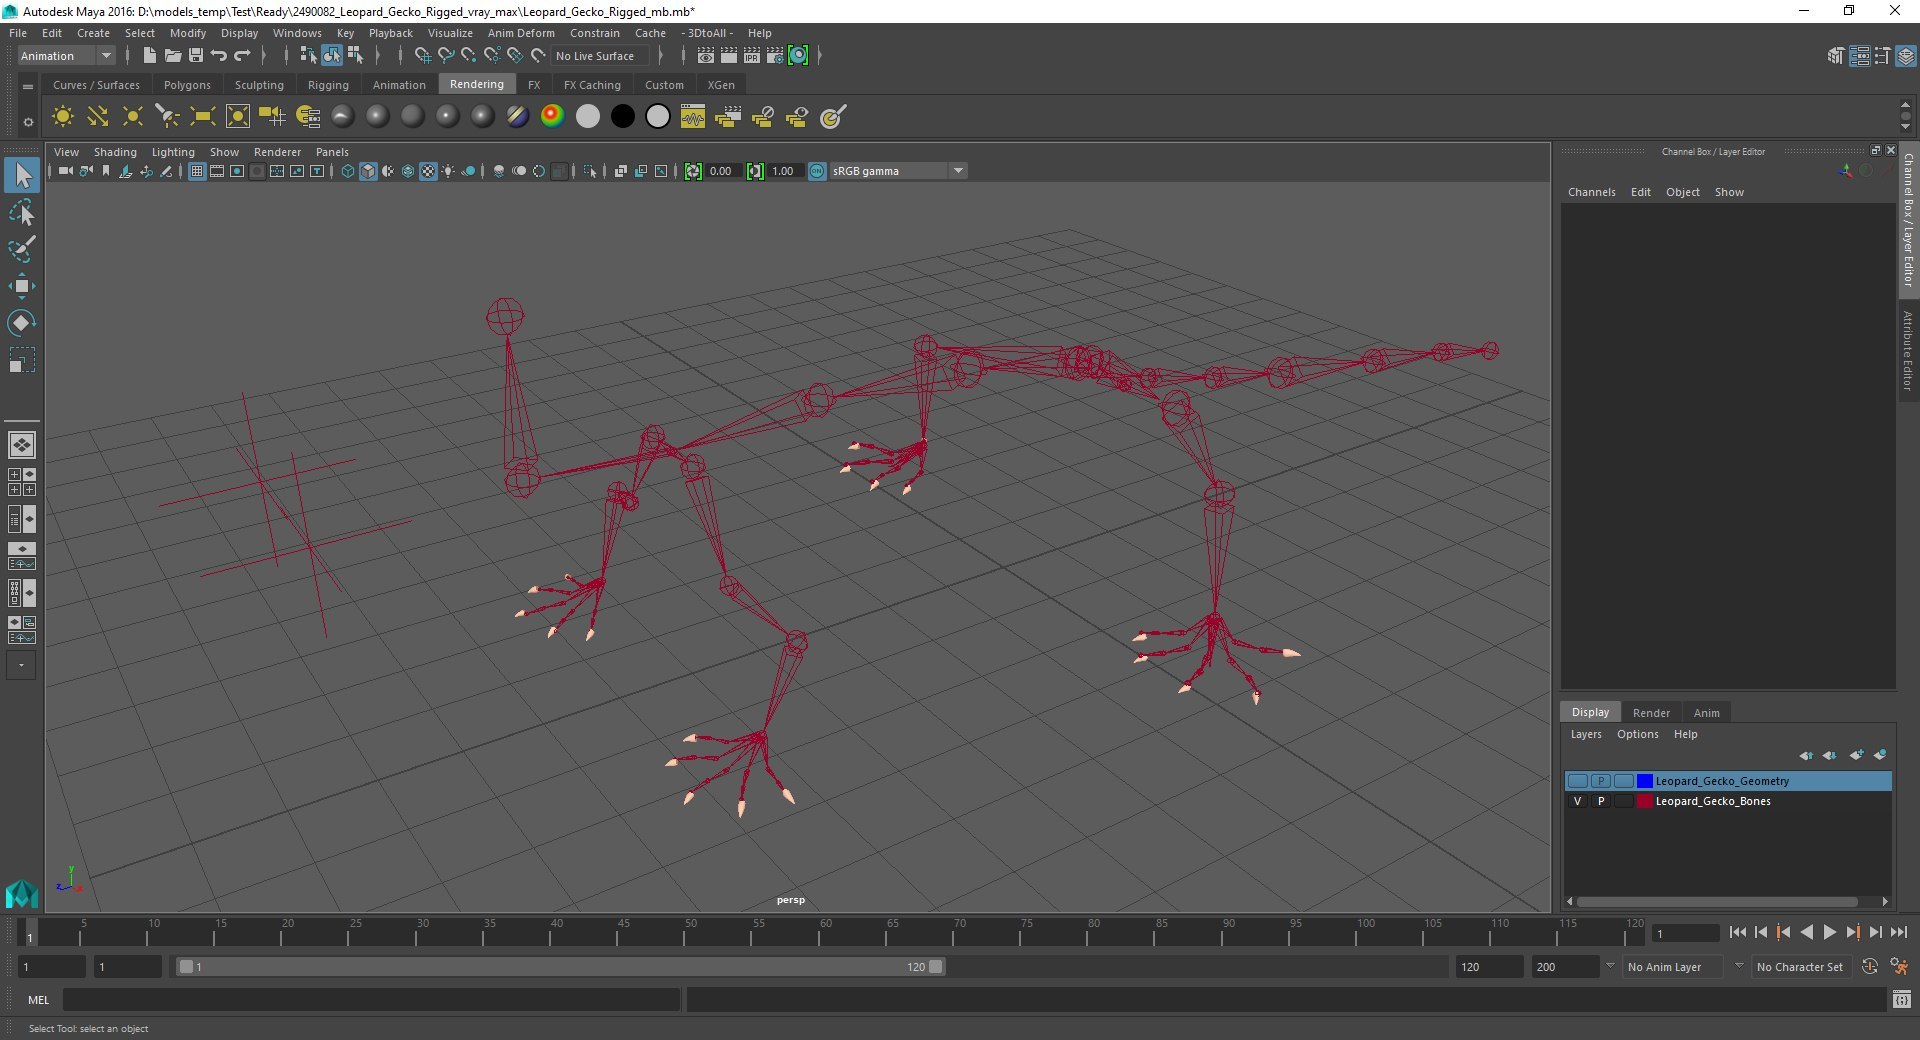Click the Directional Light shelf icon
Screen dimensions: 1920x1040
(x=97, y=117)
